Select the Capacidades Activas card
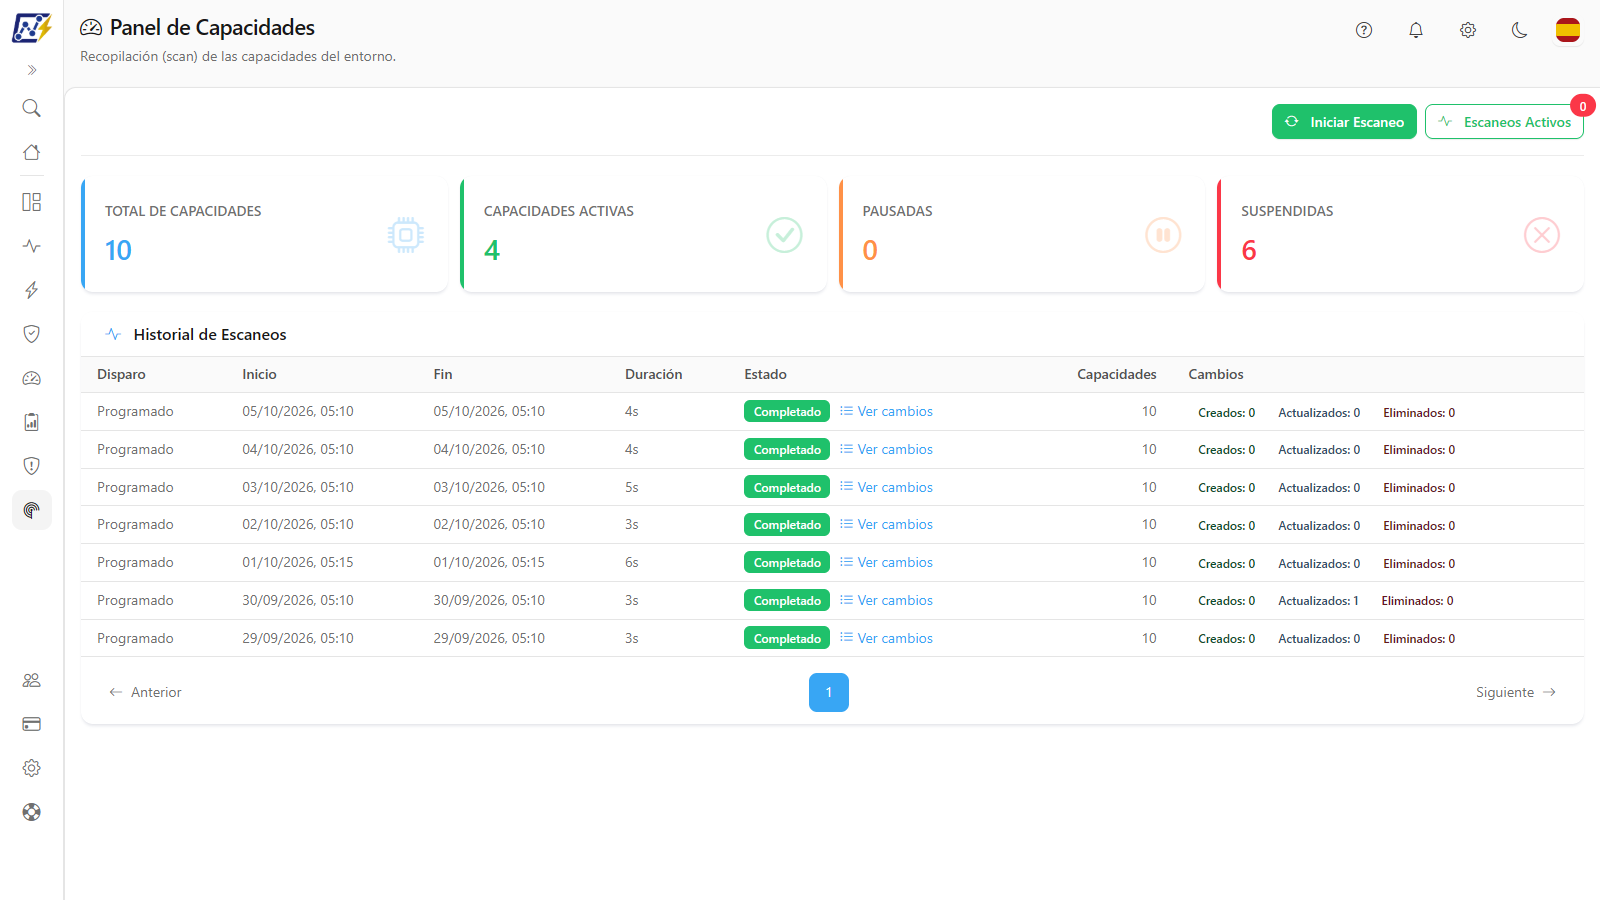 (644, 235)
